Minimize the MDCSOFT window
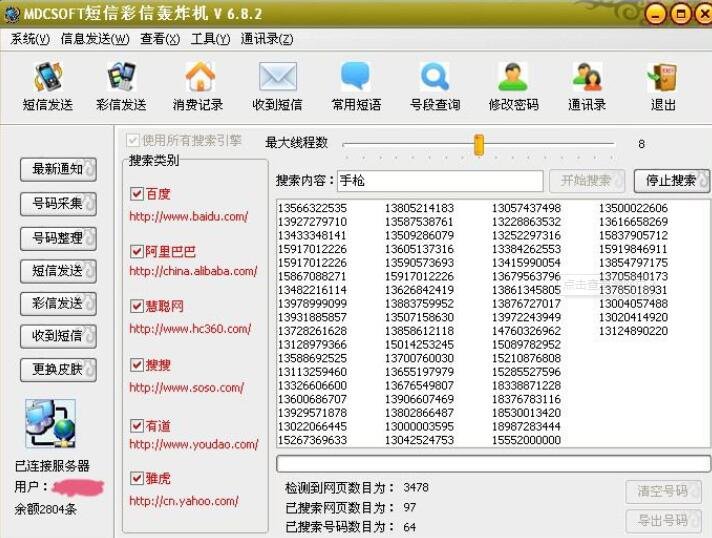The image size is (712, 538). 654,14
